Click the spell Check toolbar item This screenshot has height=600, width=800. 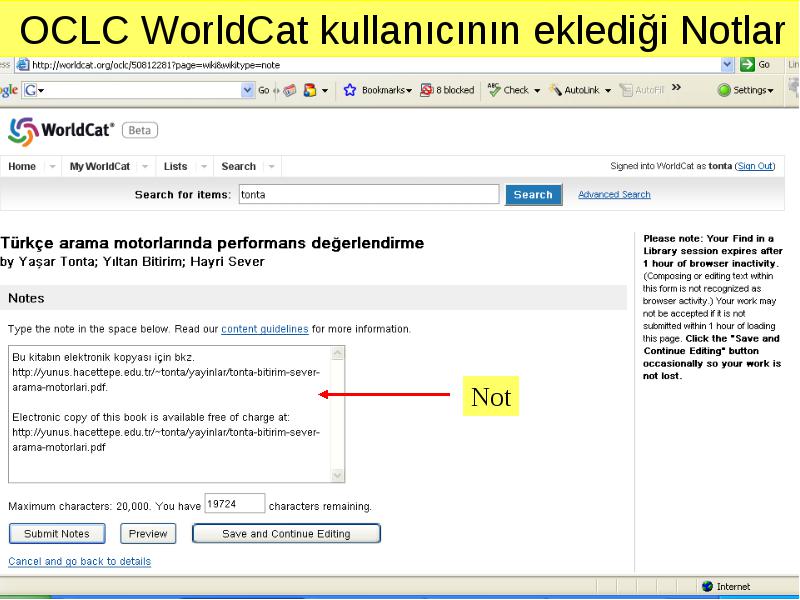point(513,90)
